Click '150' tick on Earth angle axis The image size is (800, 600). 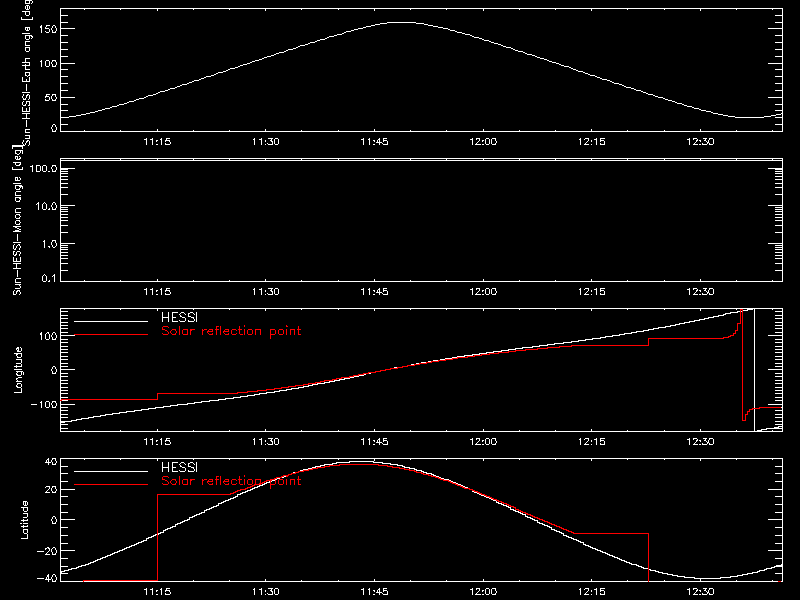[49, 29]
